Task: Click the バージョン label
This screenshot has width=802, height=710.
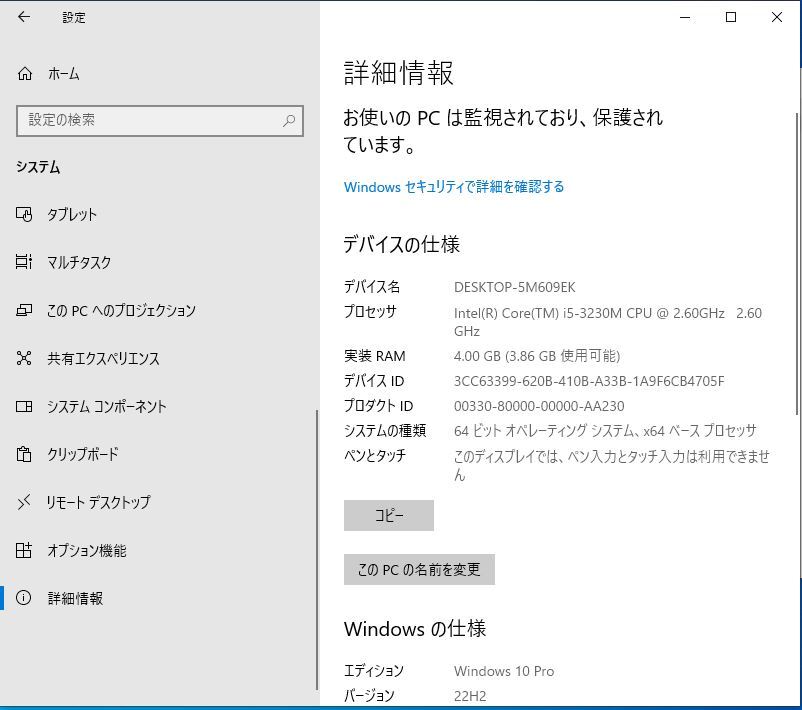Action: click(x=369, y=696)
